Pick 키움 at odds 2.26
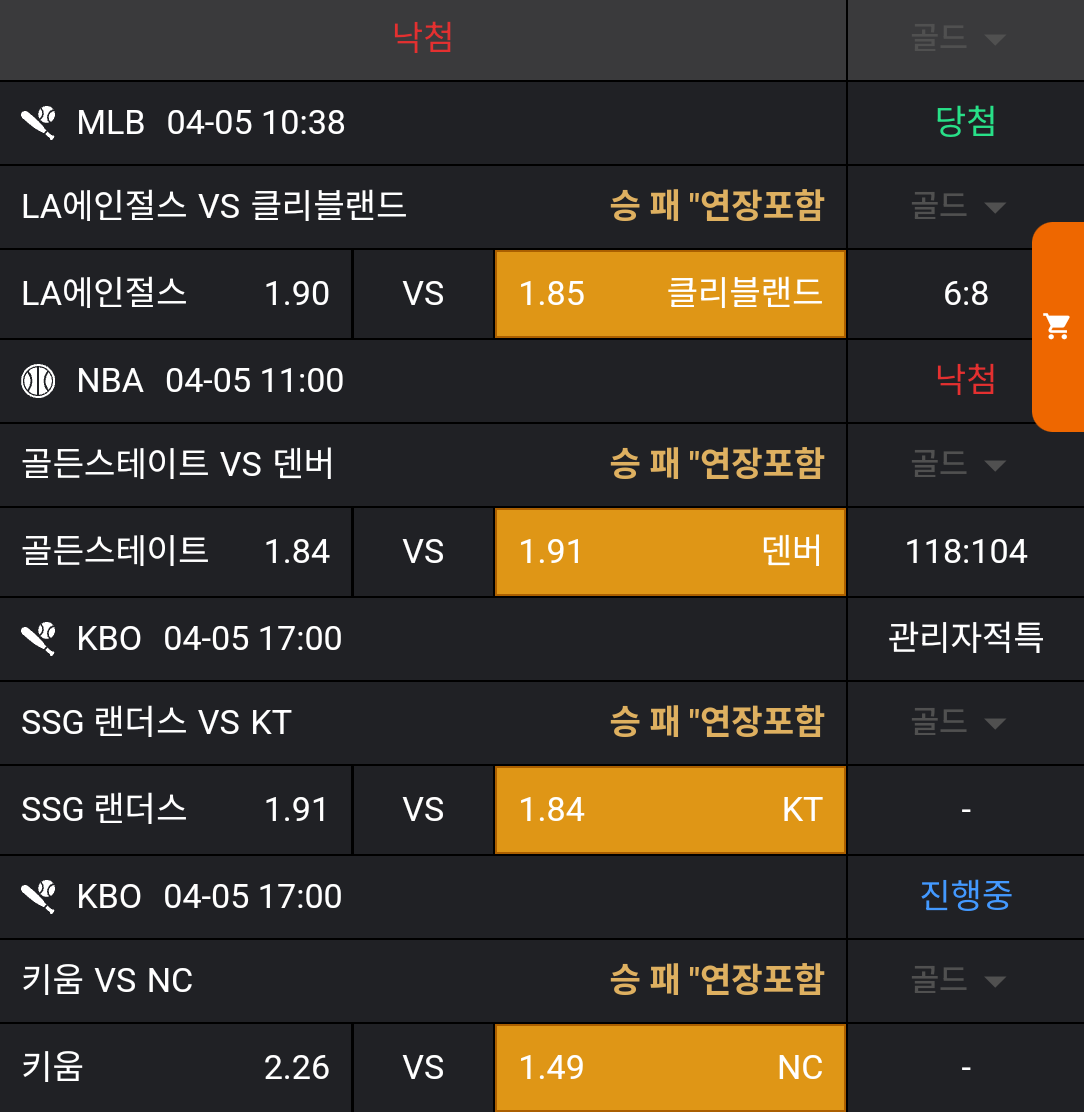Screen dimensions: 1084x1112 click(x=175, y=1068)
